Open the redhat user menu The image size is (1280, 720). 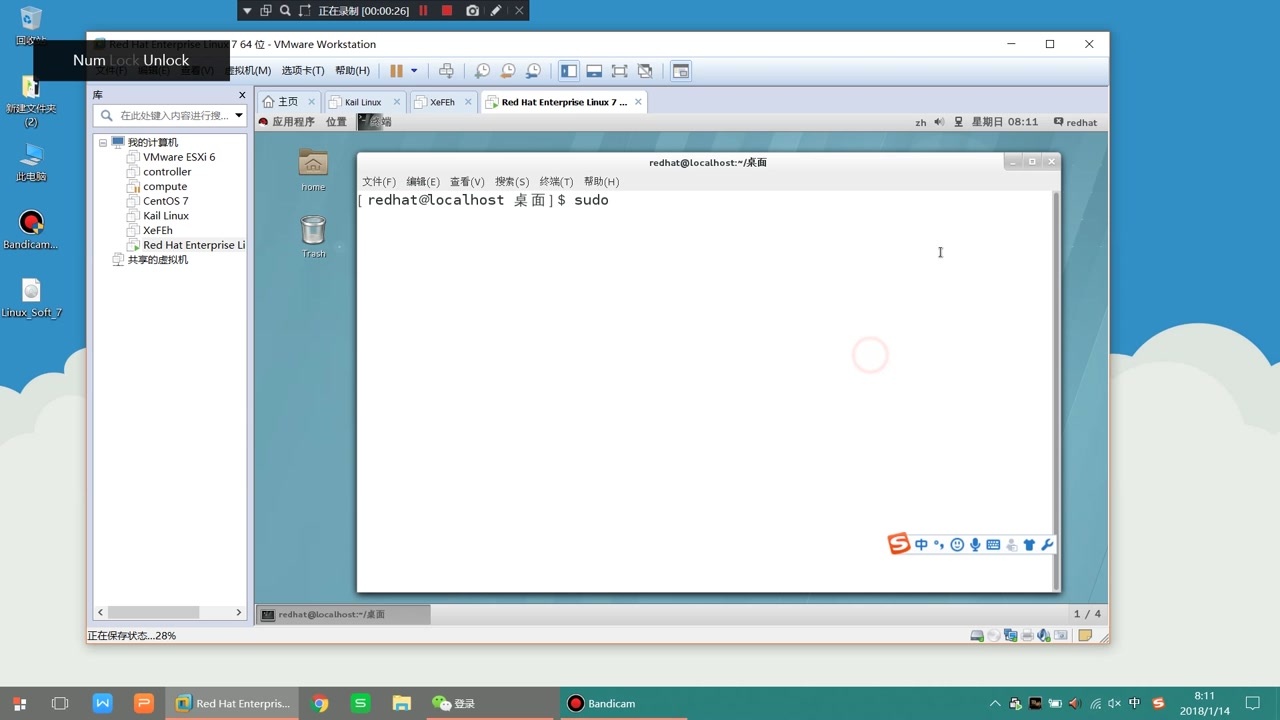[x=1075, y=122]
